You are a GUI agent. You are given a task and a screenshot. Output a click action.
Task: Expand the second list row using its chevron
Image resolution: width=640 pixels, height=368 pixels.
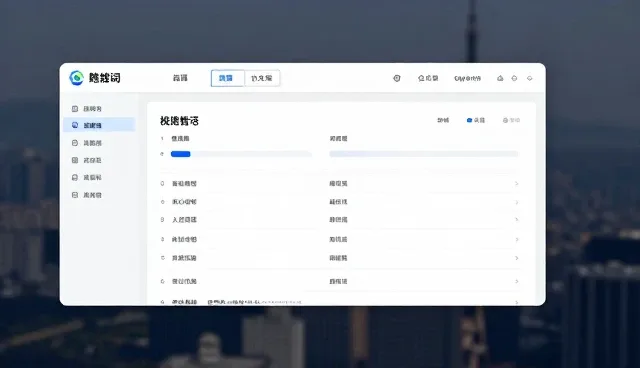click(x=517, y=202)
